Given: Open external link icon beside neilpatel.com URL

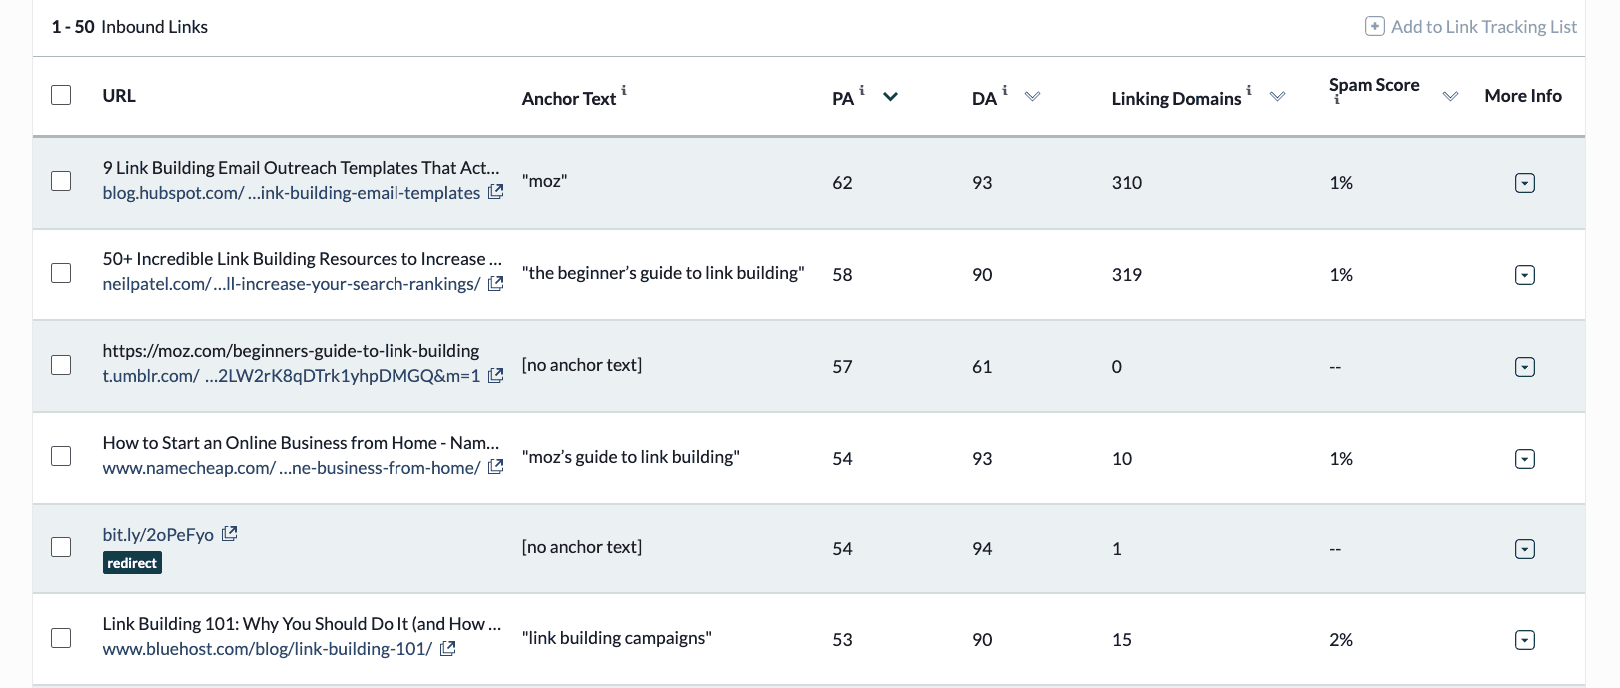Looking at the screenshot, I should click(x=495, y=284).
